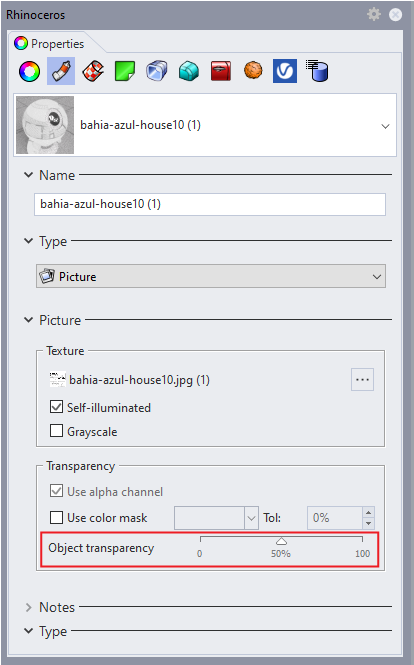
Task: Enable the Grayscale checkbox
Action: [x=56, y=431]
